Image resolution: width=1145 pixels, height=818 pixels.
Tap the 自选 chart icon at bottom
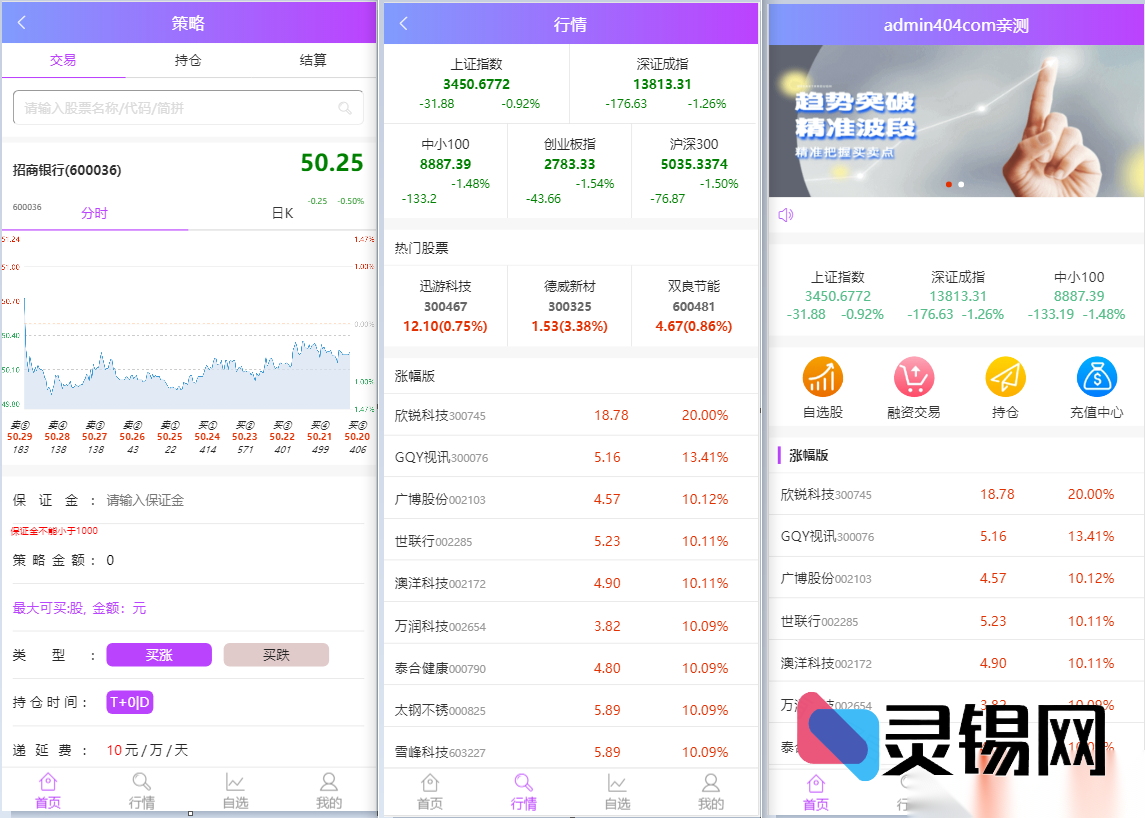point(235,790)
